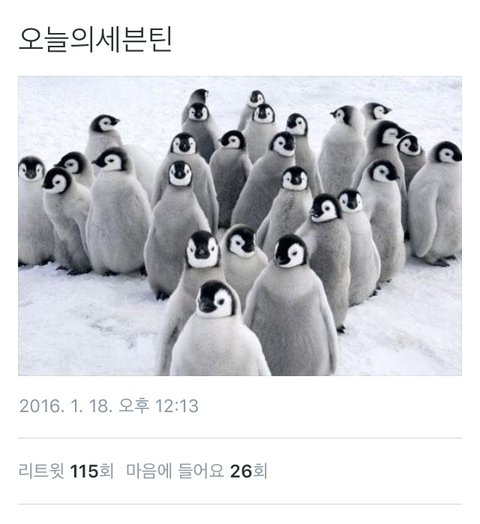Select the tweet text 오늘의세븐틴
The image size is (480, 524).
(95, 39)
